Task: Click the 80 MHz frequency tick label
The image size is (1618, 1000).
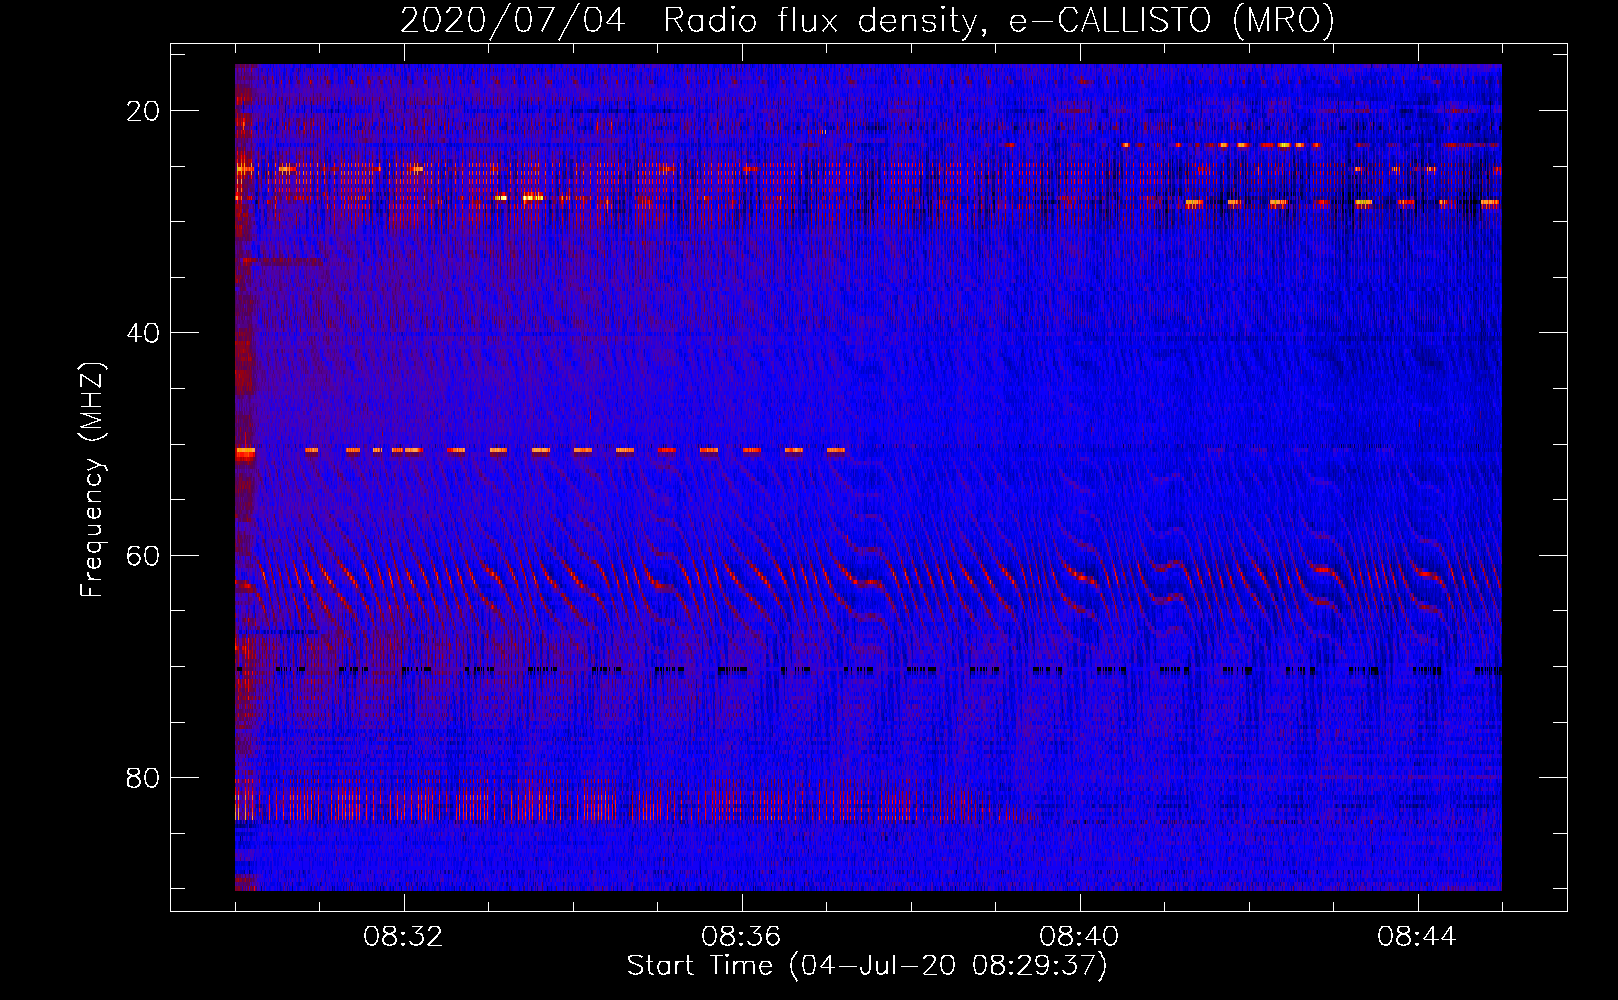Action: tap(143, 777)
